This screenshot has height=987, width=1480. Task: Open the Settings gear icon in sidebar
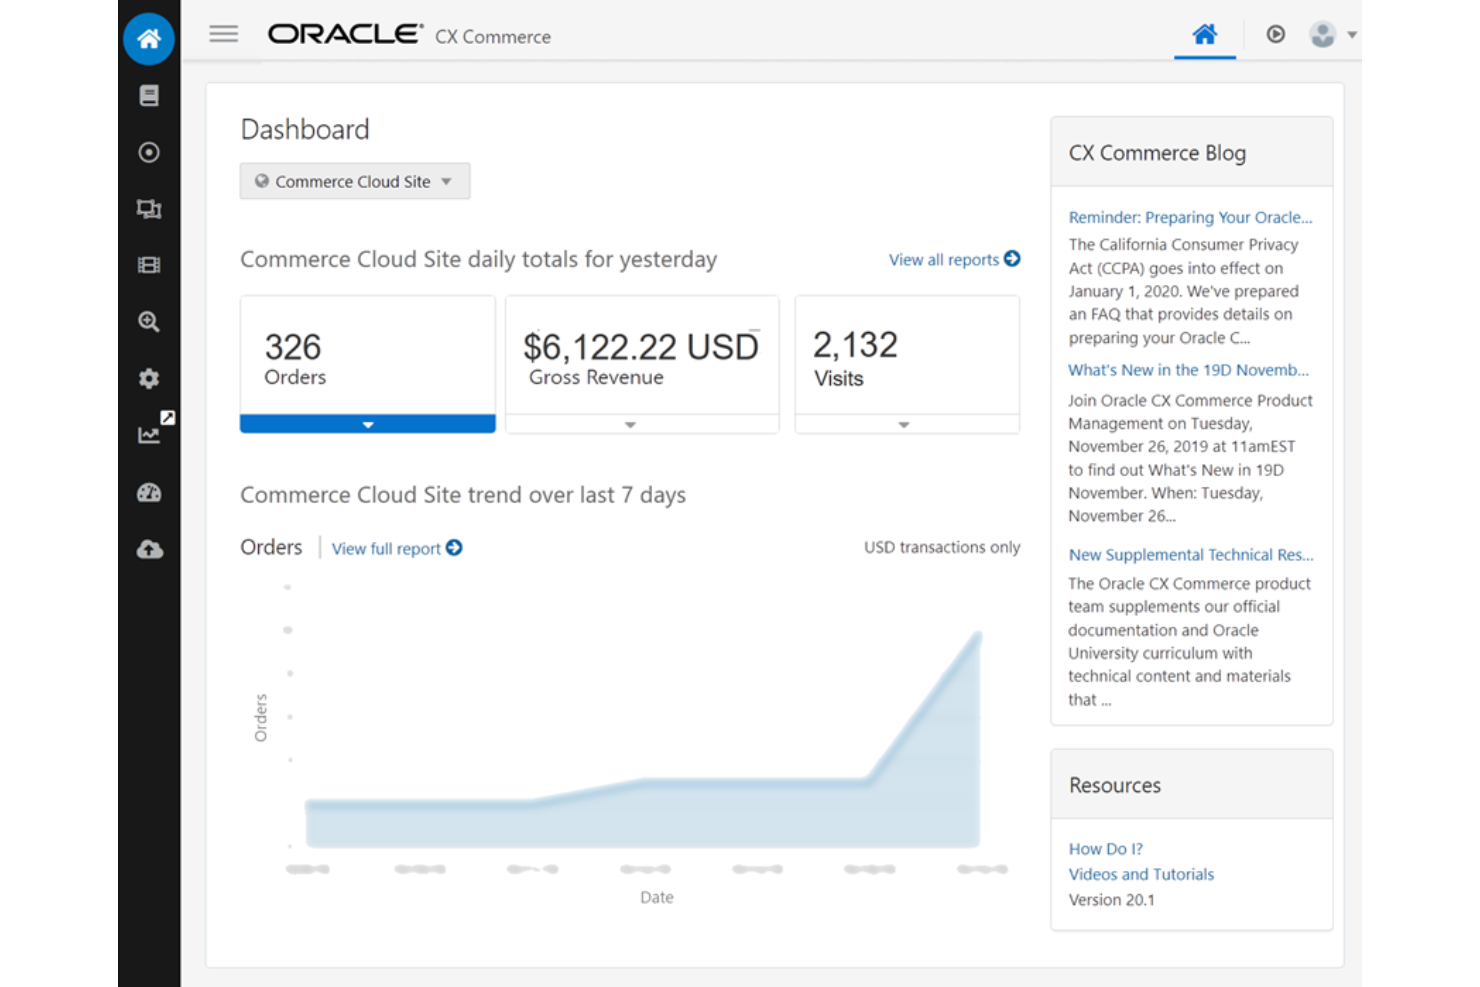[x=149, y=378]
